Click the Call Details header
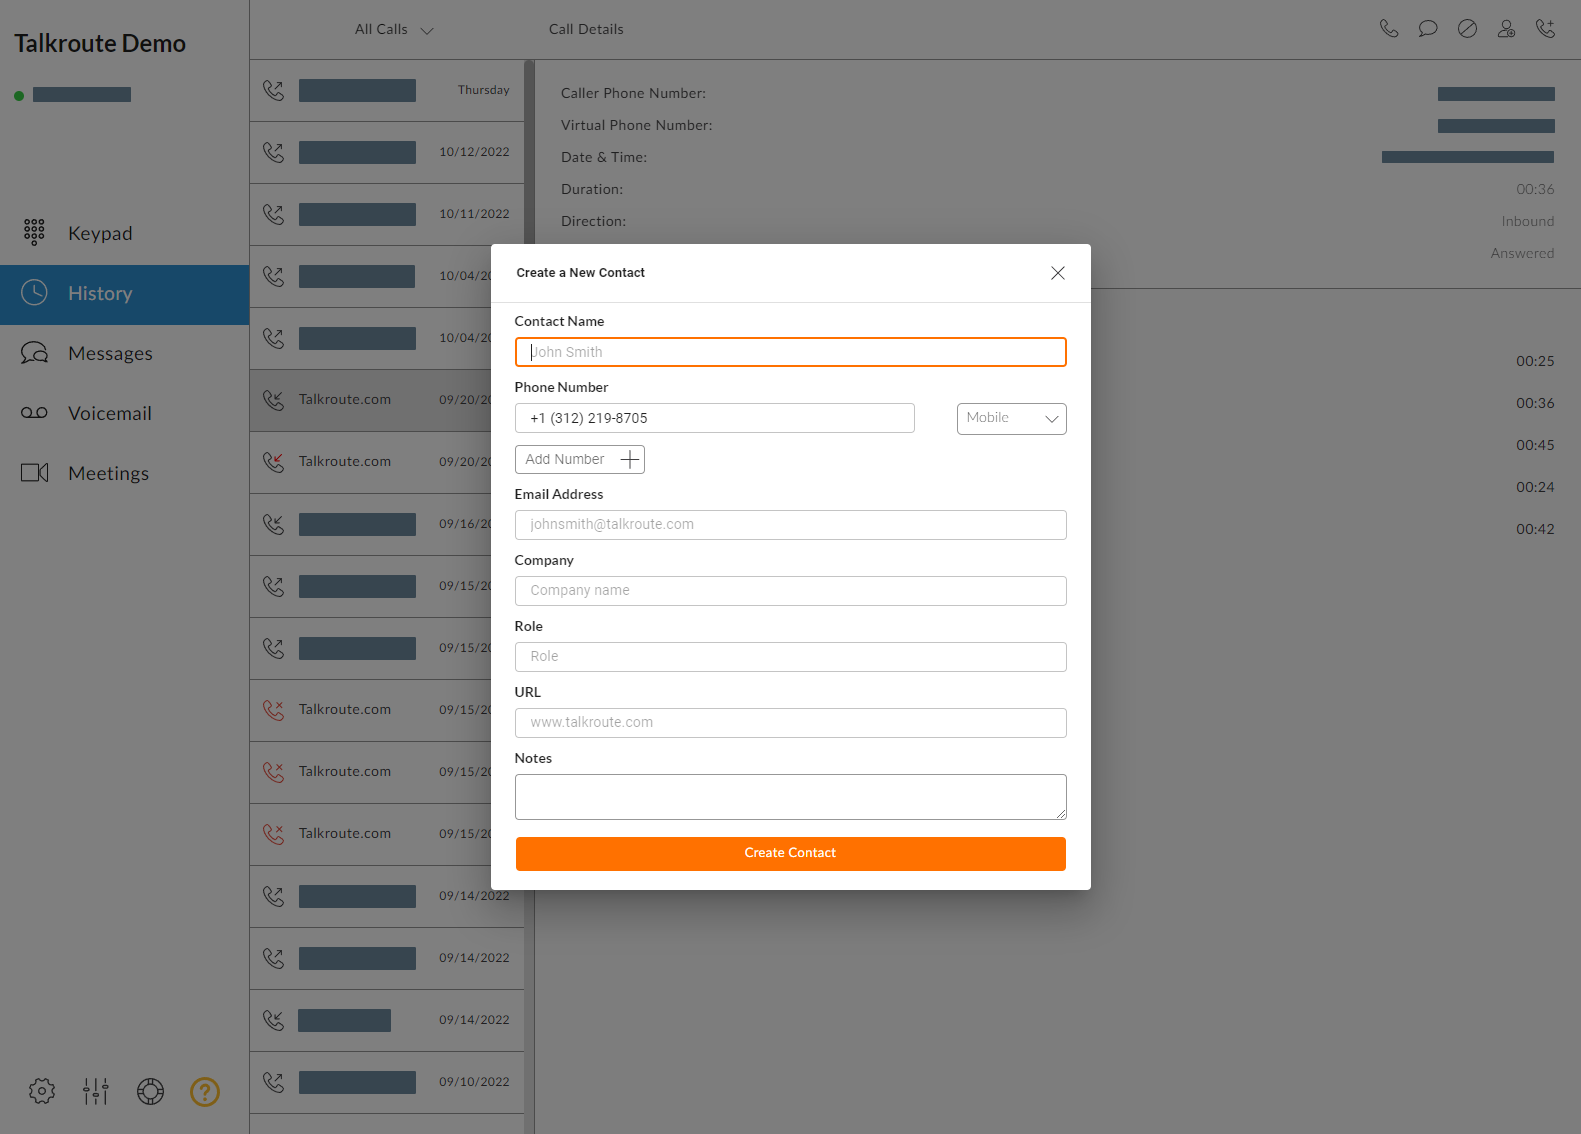1581x1134 pixels. click(x=586, y=30)
